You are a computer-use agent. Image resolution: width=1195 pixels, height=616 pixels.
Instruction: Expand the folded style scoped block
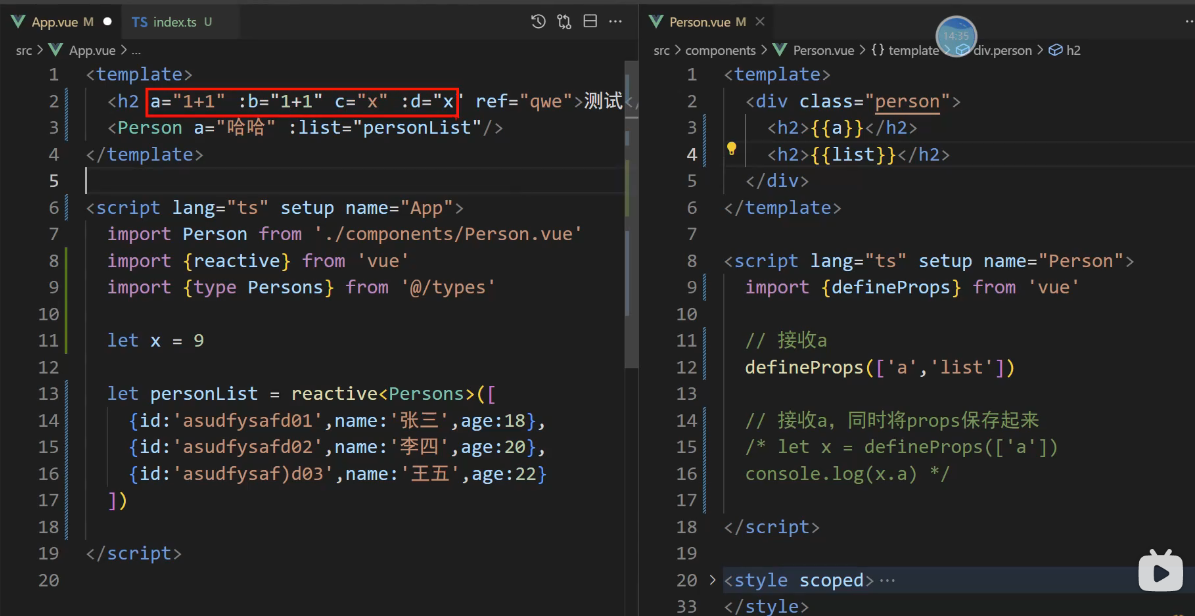click(713, 580)
